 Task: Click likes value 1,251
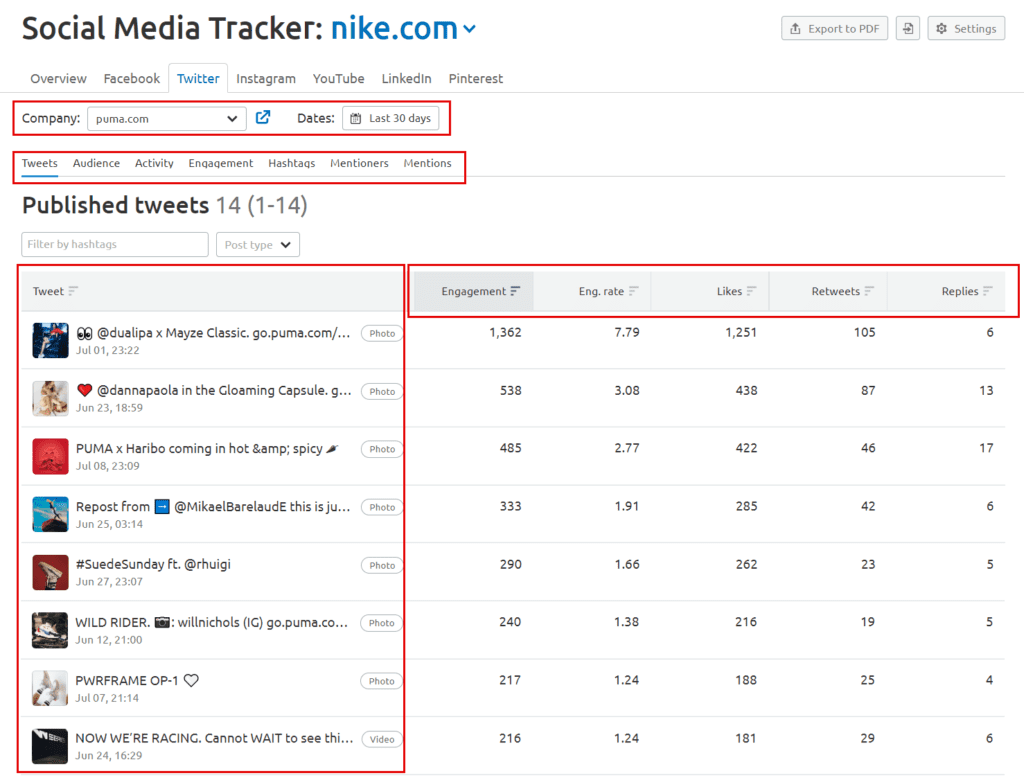tap(741, 333)
